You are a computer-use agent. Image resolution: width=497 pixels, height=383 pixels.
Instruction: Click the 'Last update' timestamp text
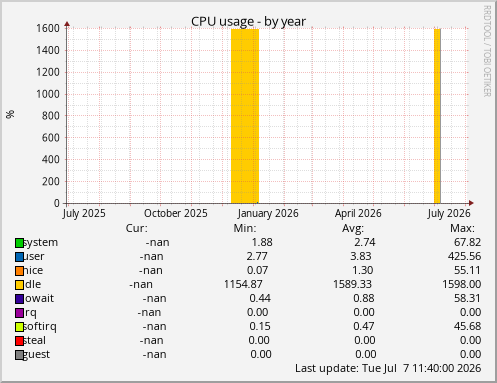pyautogui.click(x=388, y=368)
